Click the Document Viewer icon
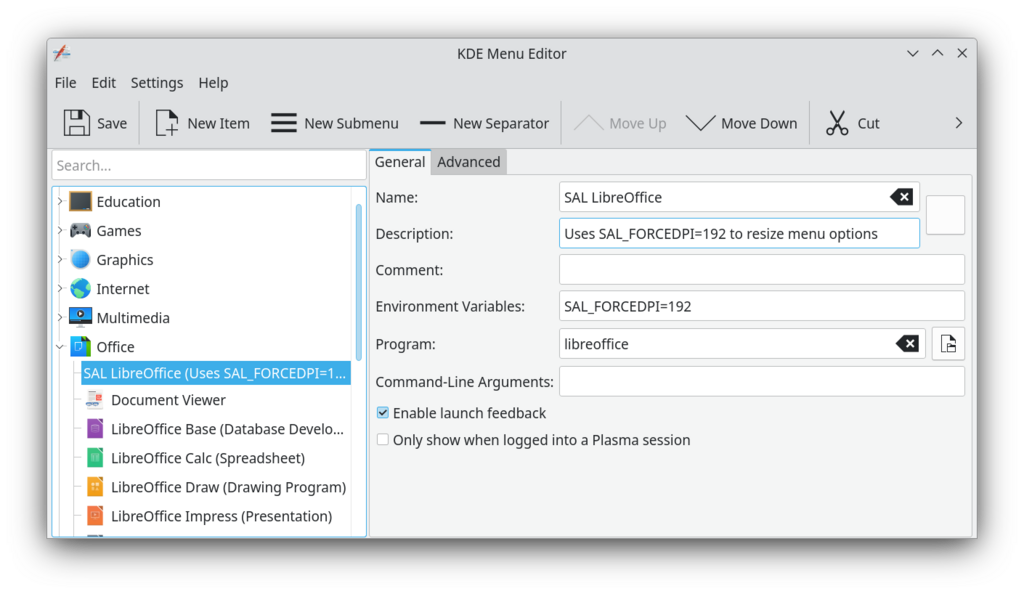This screenshot has width=1024, height=594. [95, 399]
